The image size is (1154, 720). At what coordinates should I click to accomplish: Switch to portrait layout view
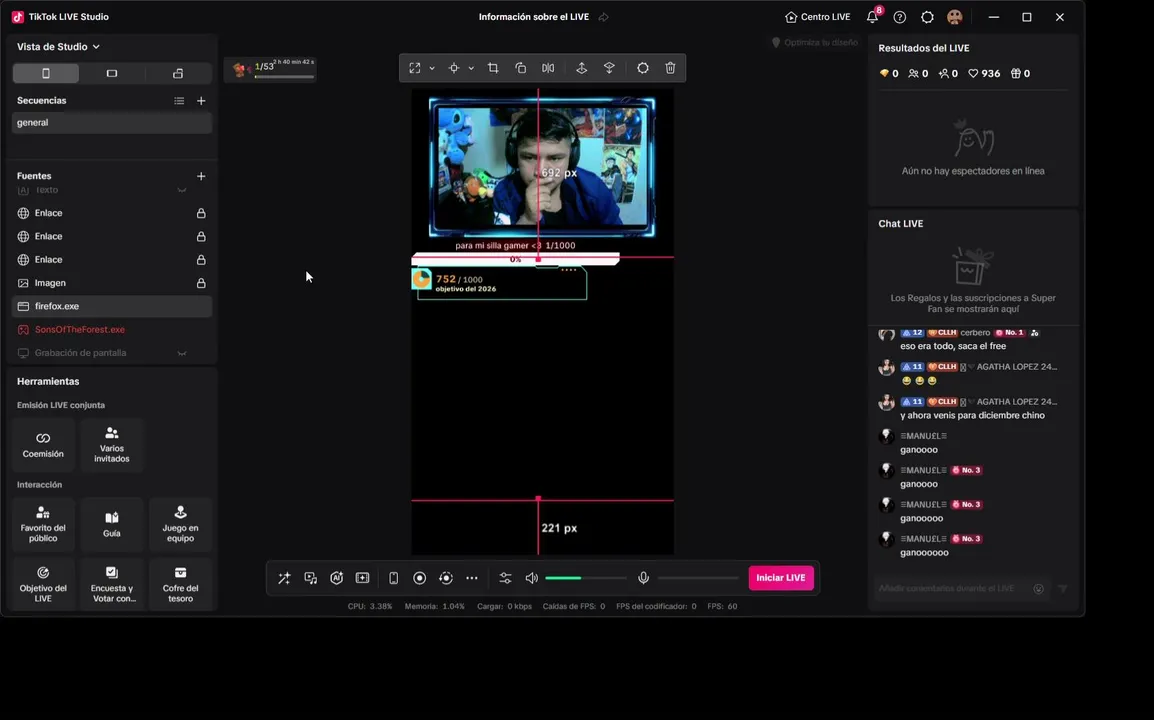pyautogui.click(x=46, y=74)
